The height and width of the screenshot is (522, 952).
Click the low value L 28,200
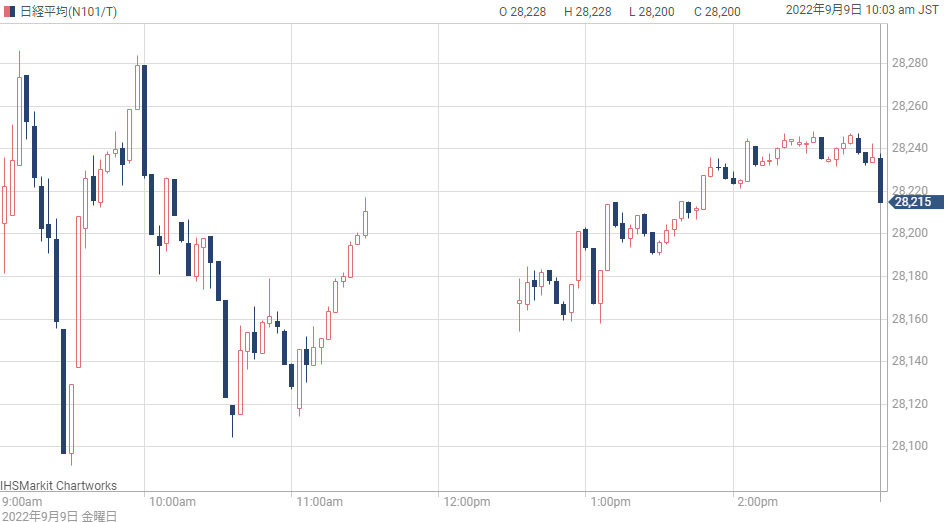tap(651, 12)
